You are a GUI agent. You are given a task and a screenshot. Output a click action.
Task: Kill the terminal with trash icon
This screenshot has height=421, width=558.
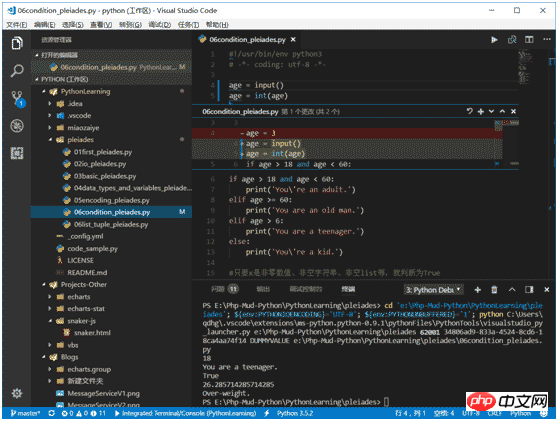[494, 290]
